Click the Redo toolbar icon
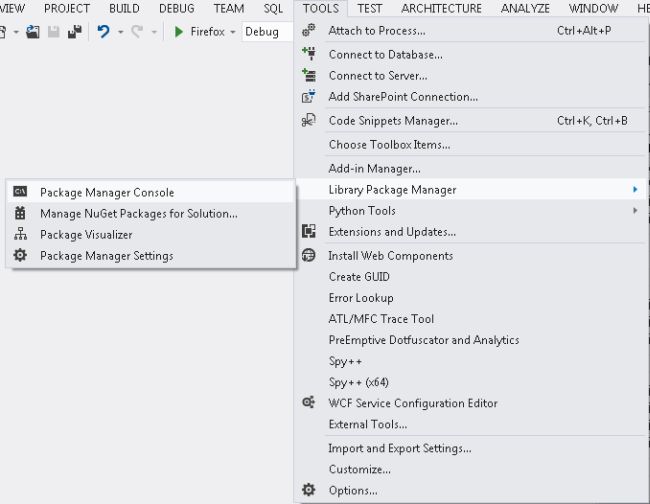 tap(138, 32)
